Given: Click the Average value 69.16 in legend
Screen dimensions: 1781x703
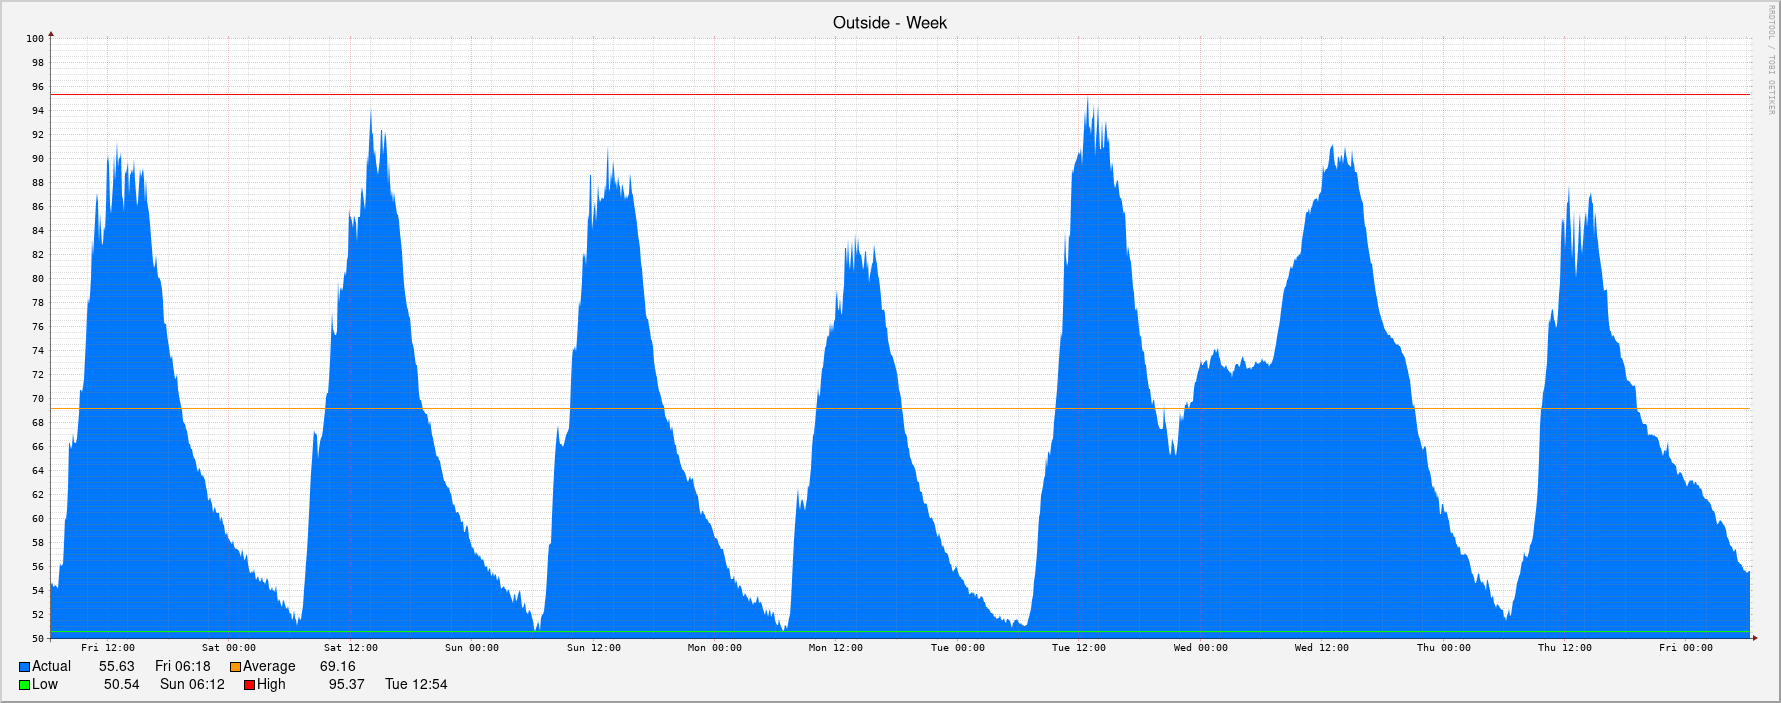Looking at the screenshot, I should (337, 667).
